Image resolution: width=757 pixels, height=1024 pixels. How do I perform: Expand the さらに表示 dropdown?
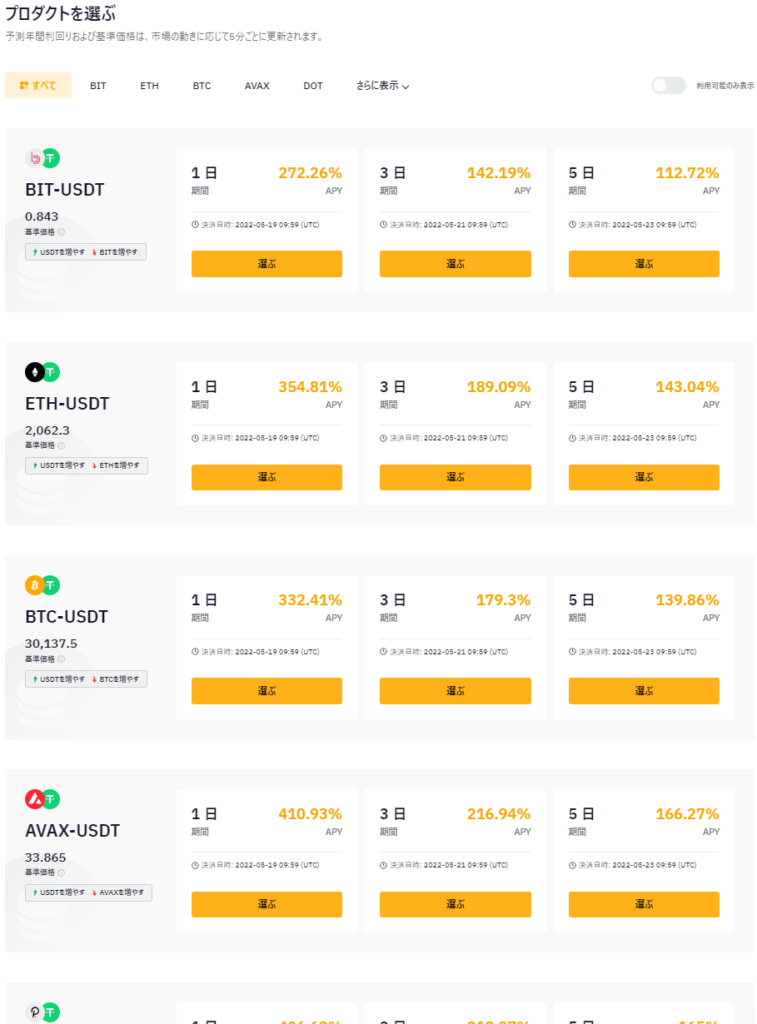click(x=383, y=86)
